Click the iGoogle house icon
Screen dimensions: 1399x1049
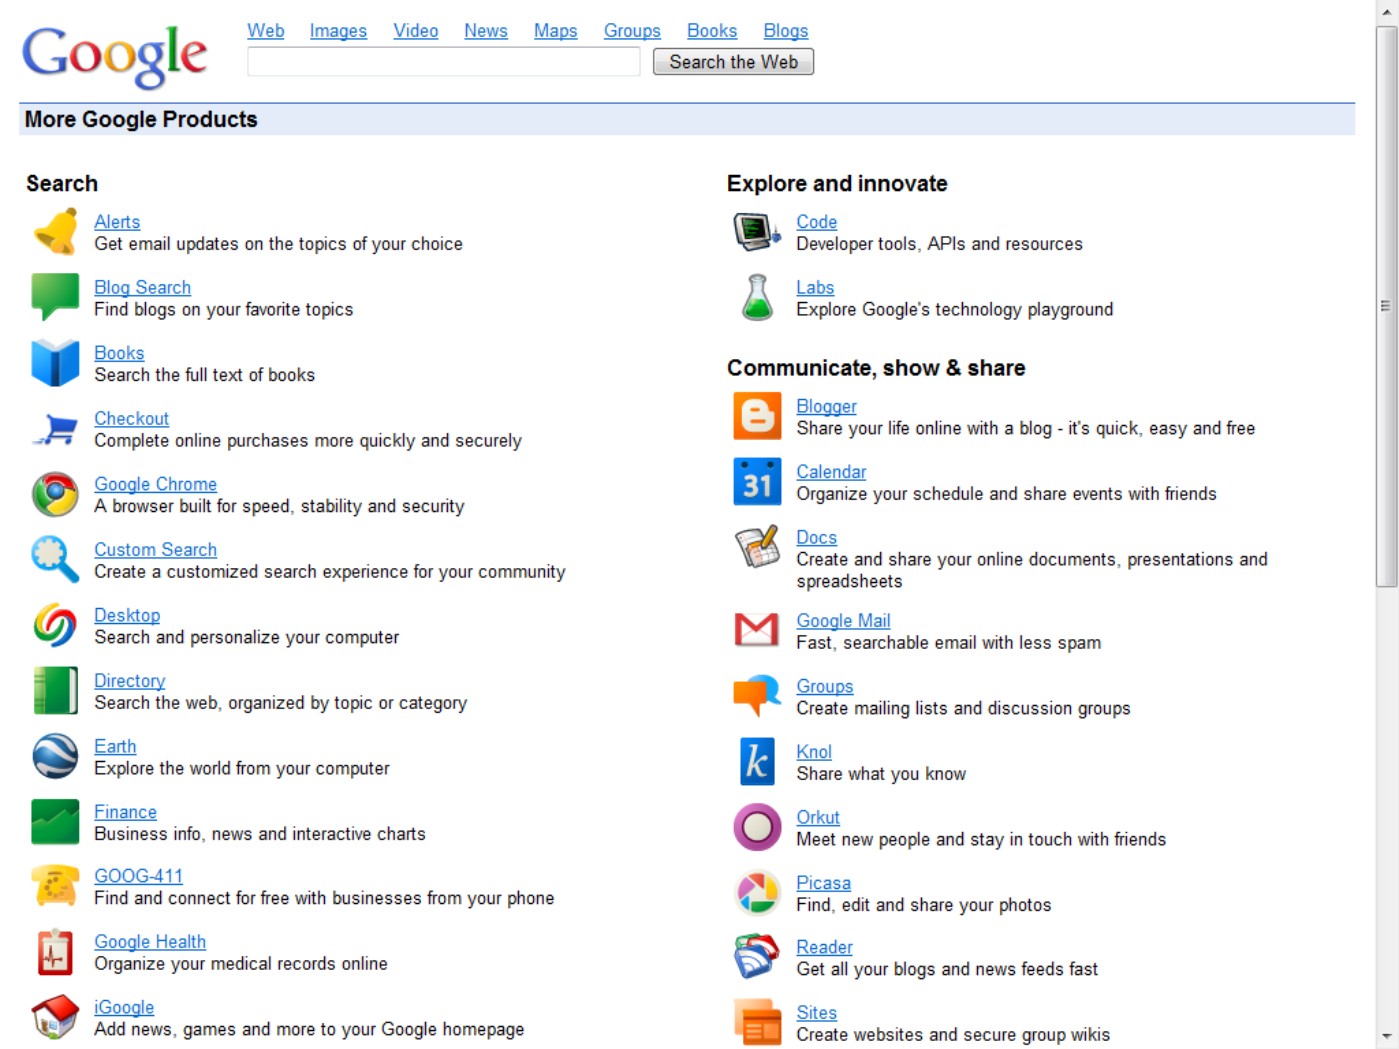coord(55,1017)
